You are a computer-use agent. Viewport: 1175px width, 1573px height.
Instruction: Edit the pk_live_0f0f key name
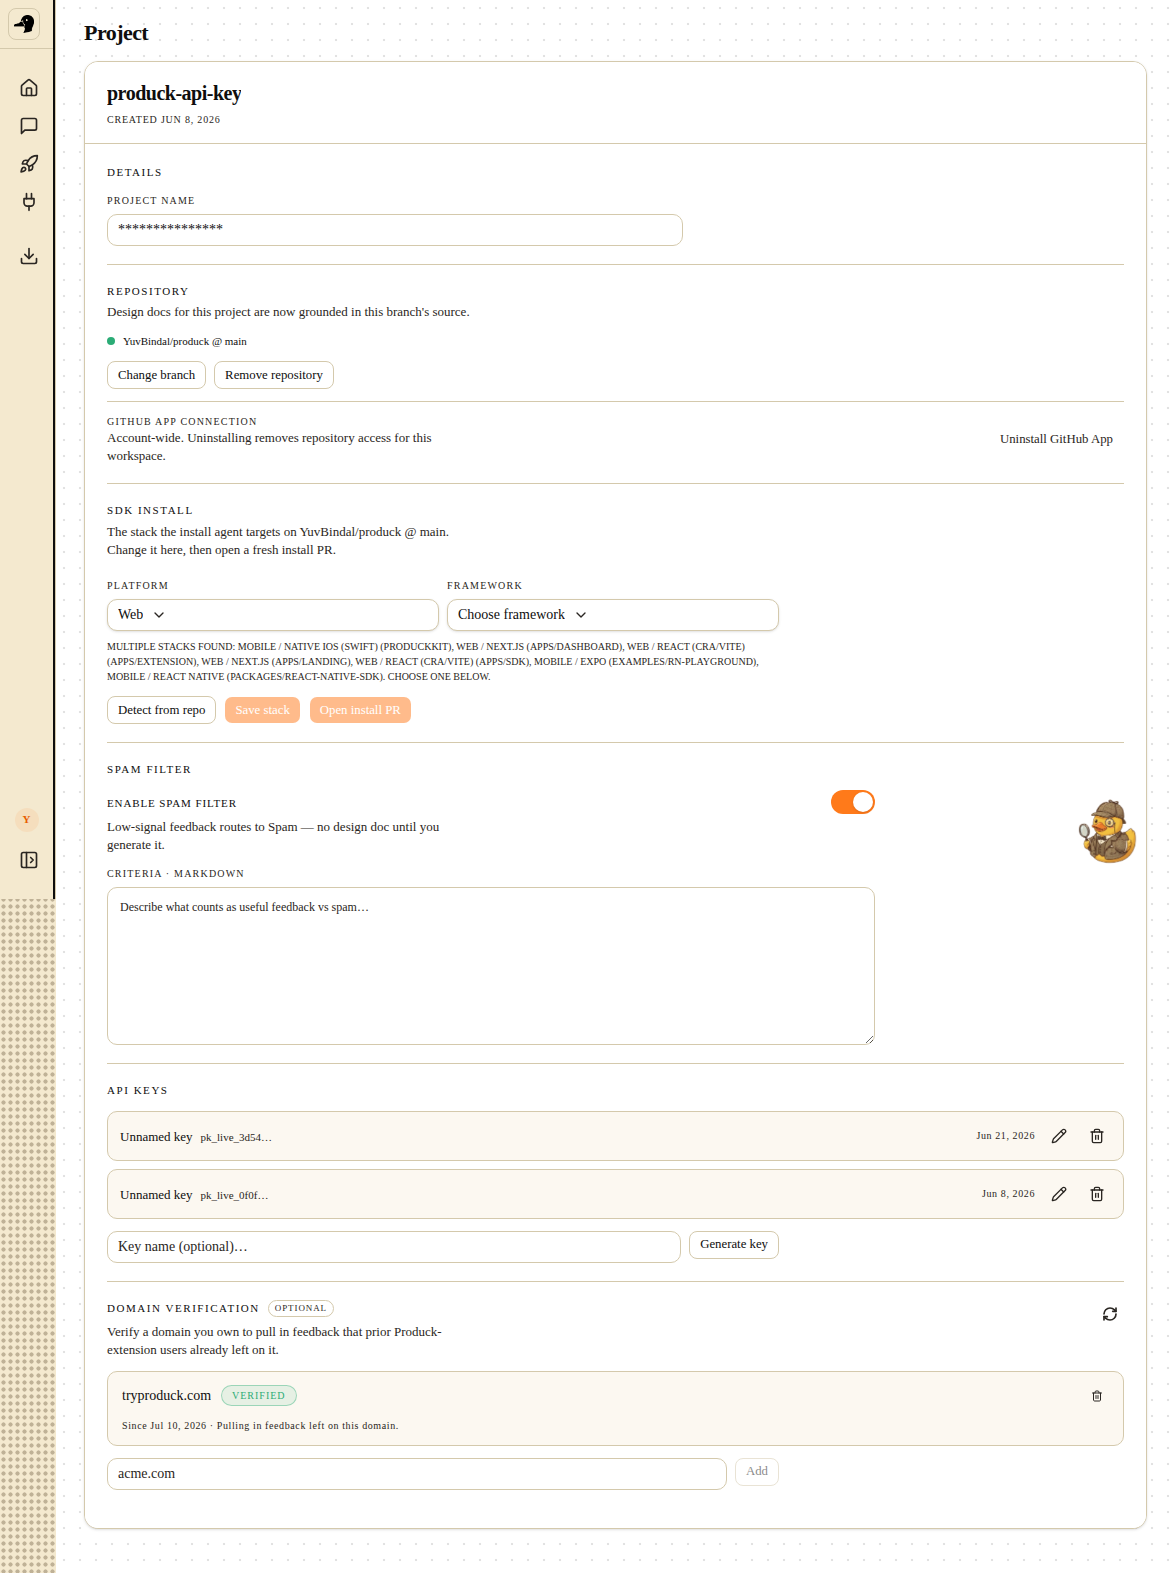coord(1059,1194)
